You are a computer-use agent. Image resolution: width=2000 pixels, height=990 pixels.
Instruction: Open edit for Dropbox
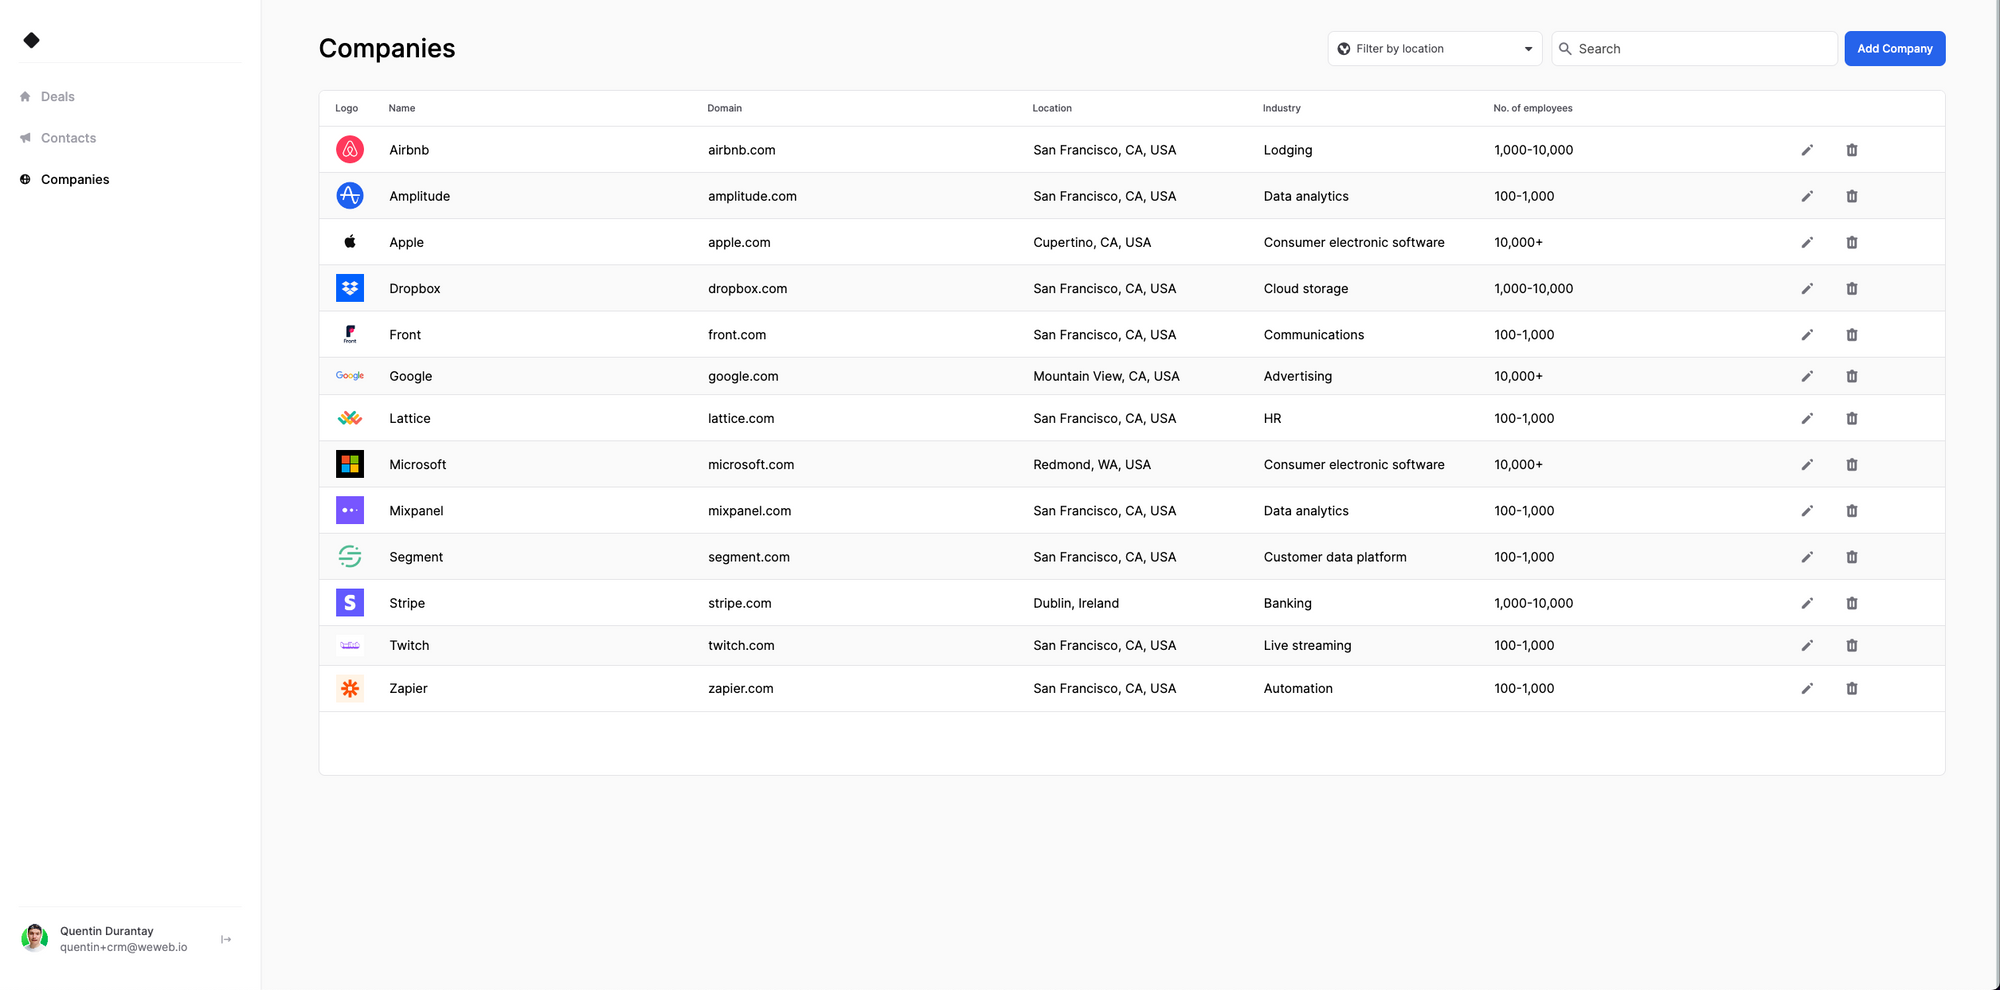[1807, 288]
